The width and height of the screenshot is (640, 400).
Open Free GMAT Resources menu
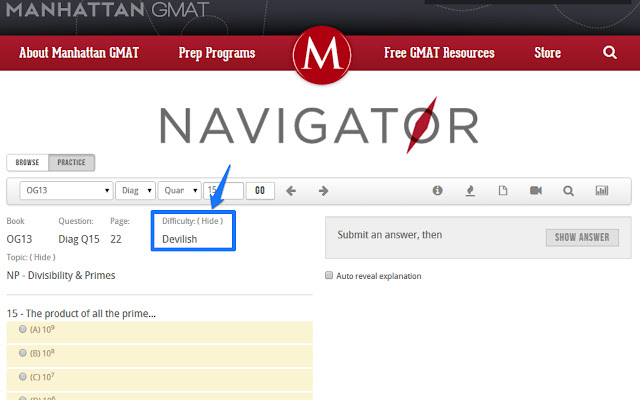(439, 53)
